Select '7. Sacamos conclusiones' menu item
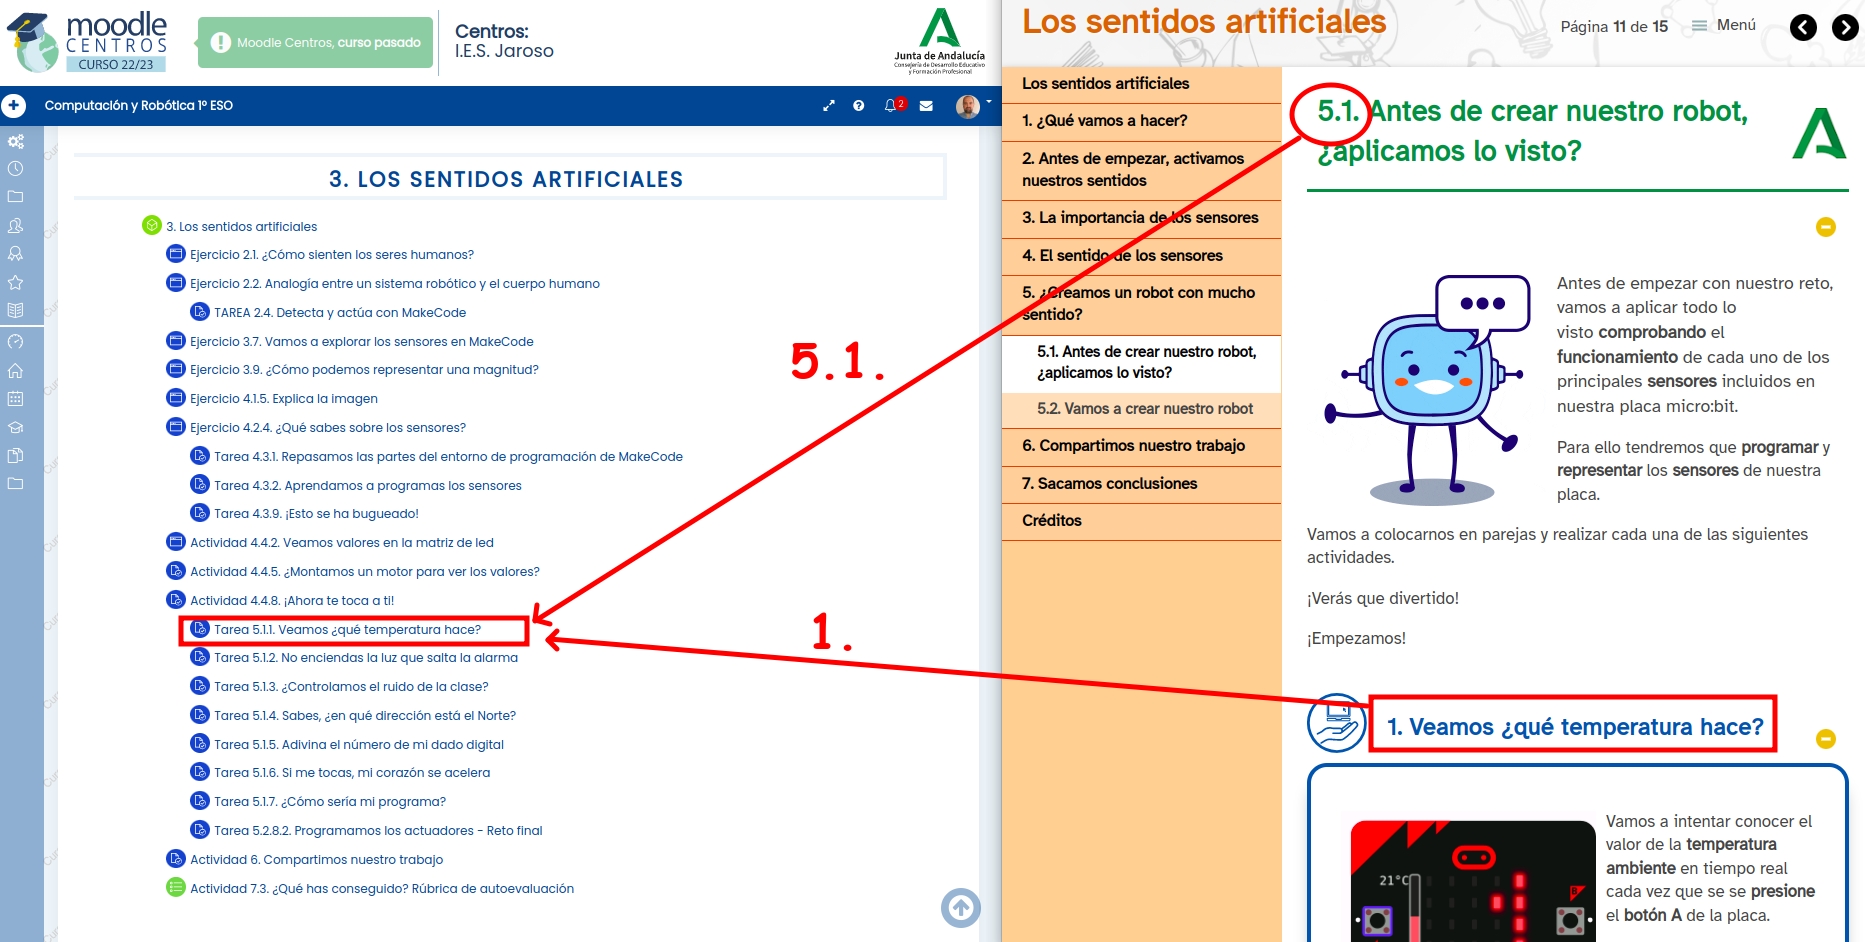The width and height of the screenshot is (1865, 942). point(1141,484)
